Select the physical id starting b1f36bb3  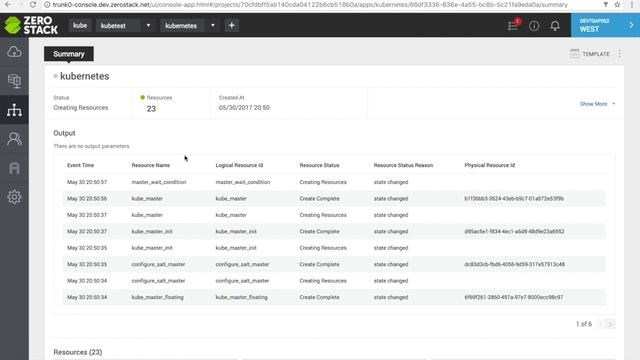click(x=514, y=198)
